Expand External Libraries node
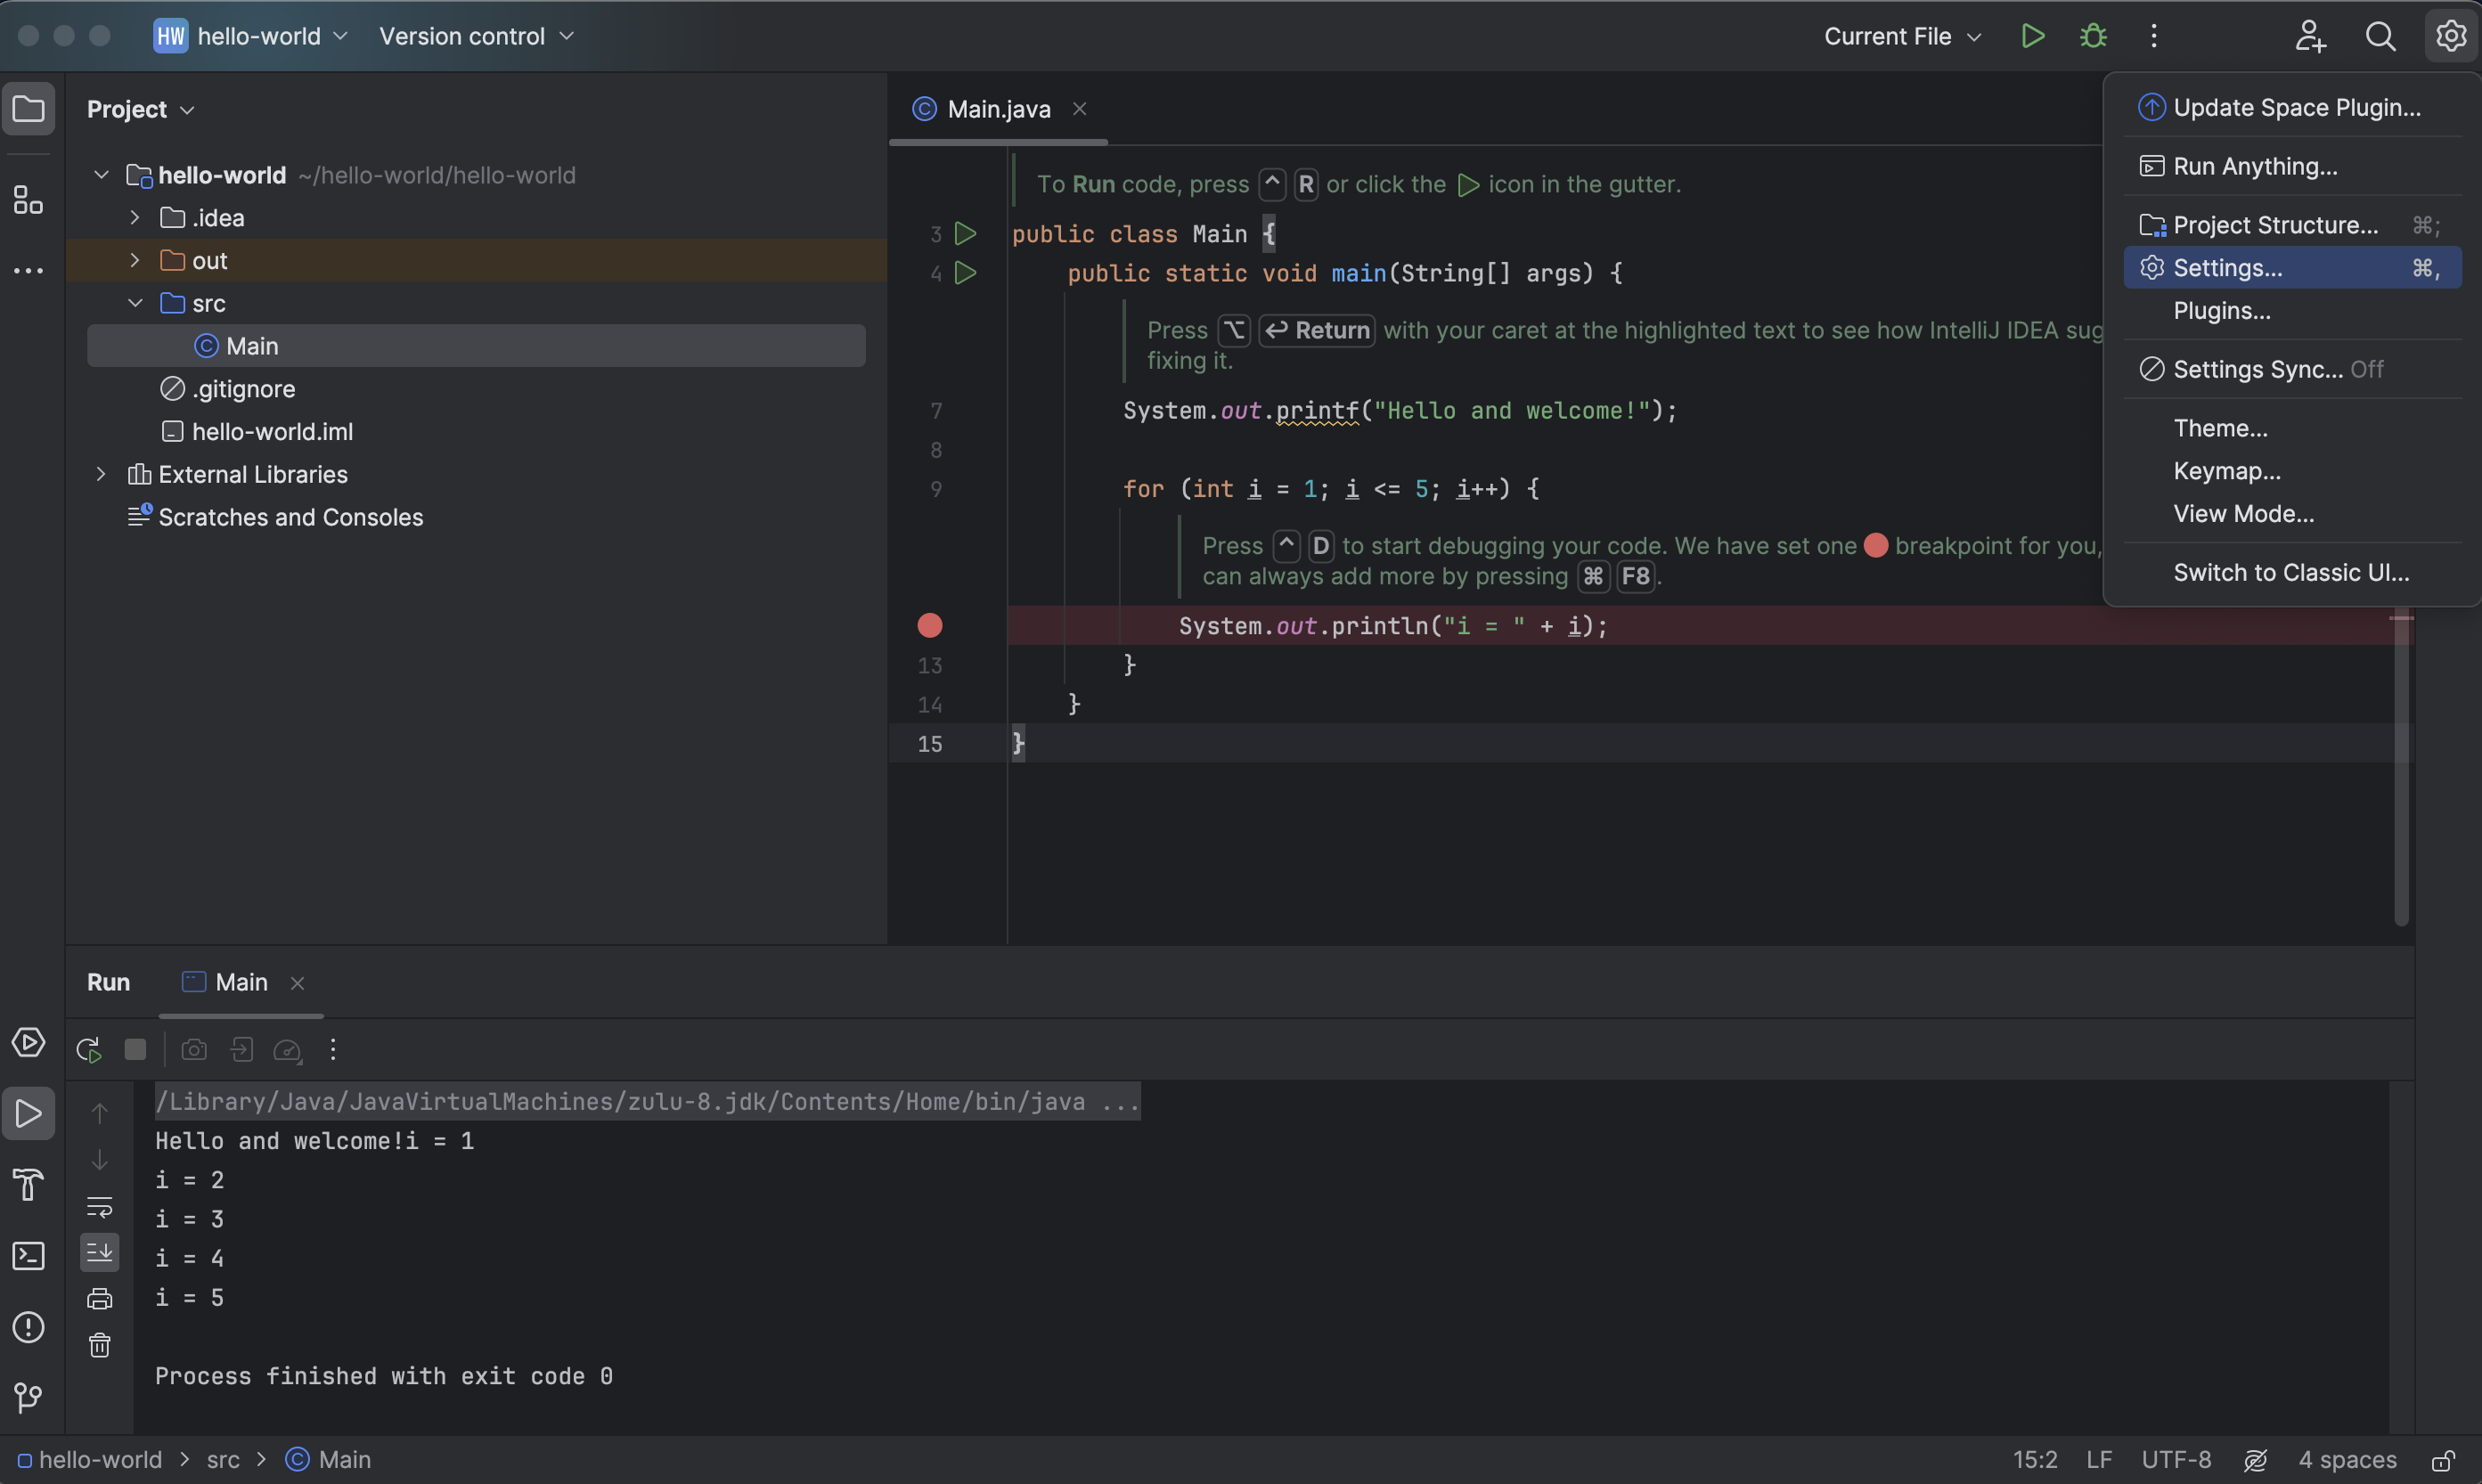Screen dimensions: 2482x1484 point(101,474)
